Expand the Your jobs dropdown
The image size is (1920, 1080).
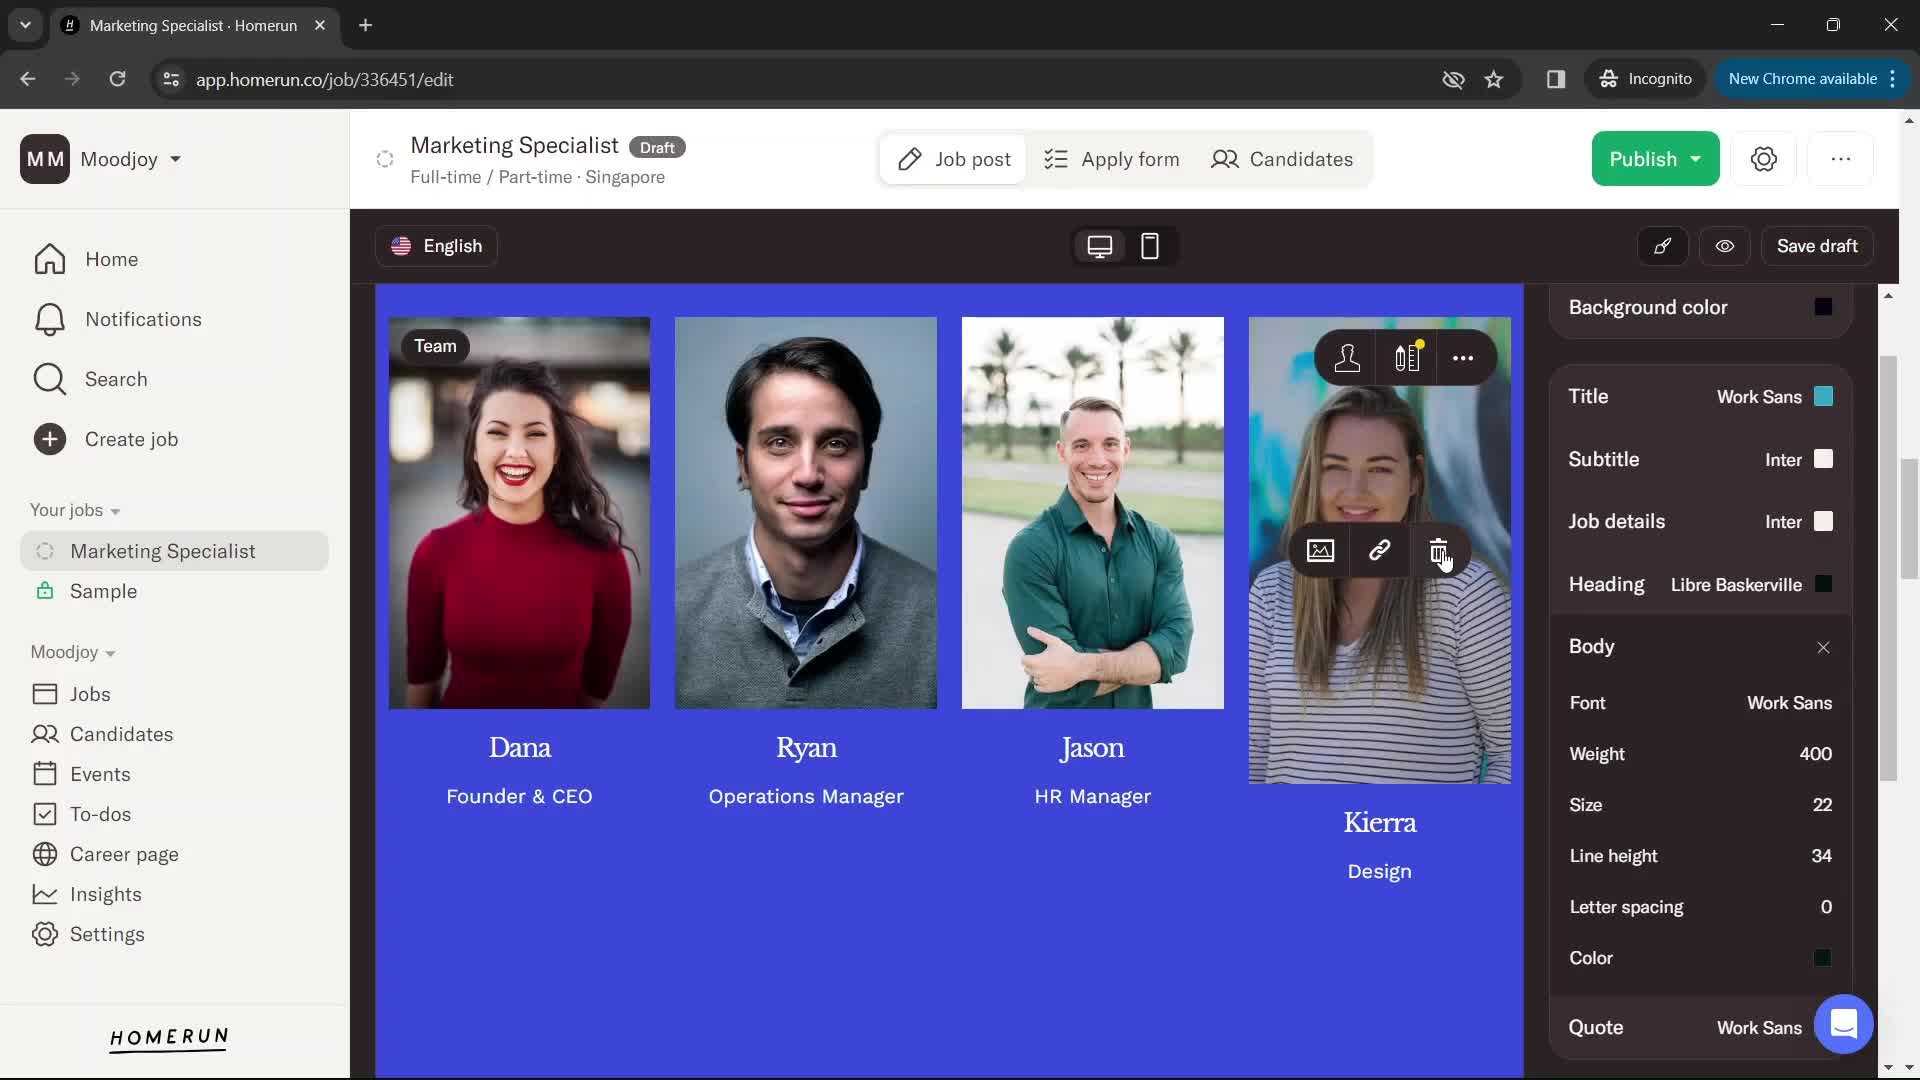[x=115, y=510]
